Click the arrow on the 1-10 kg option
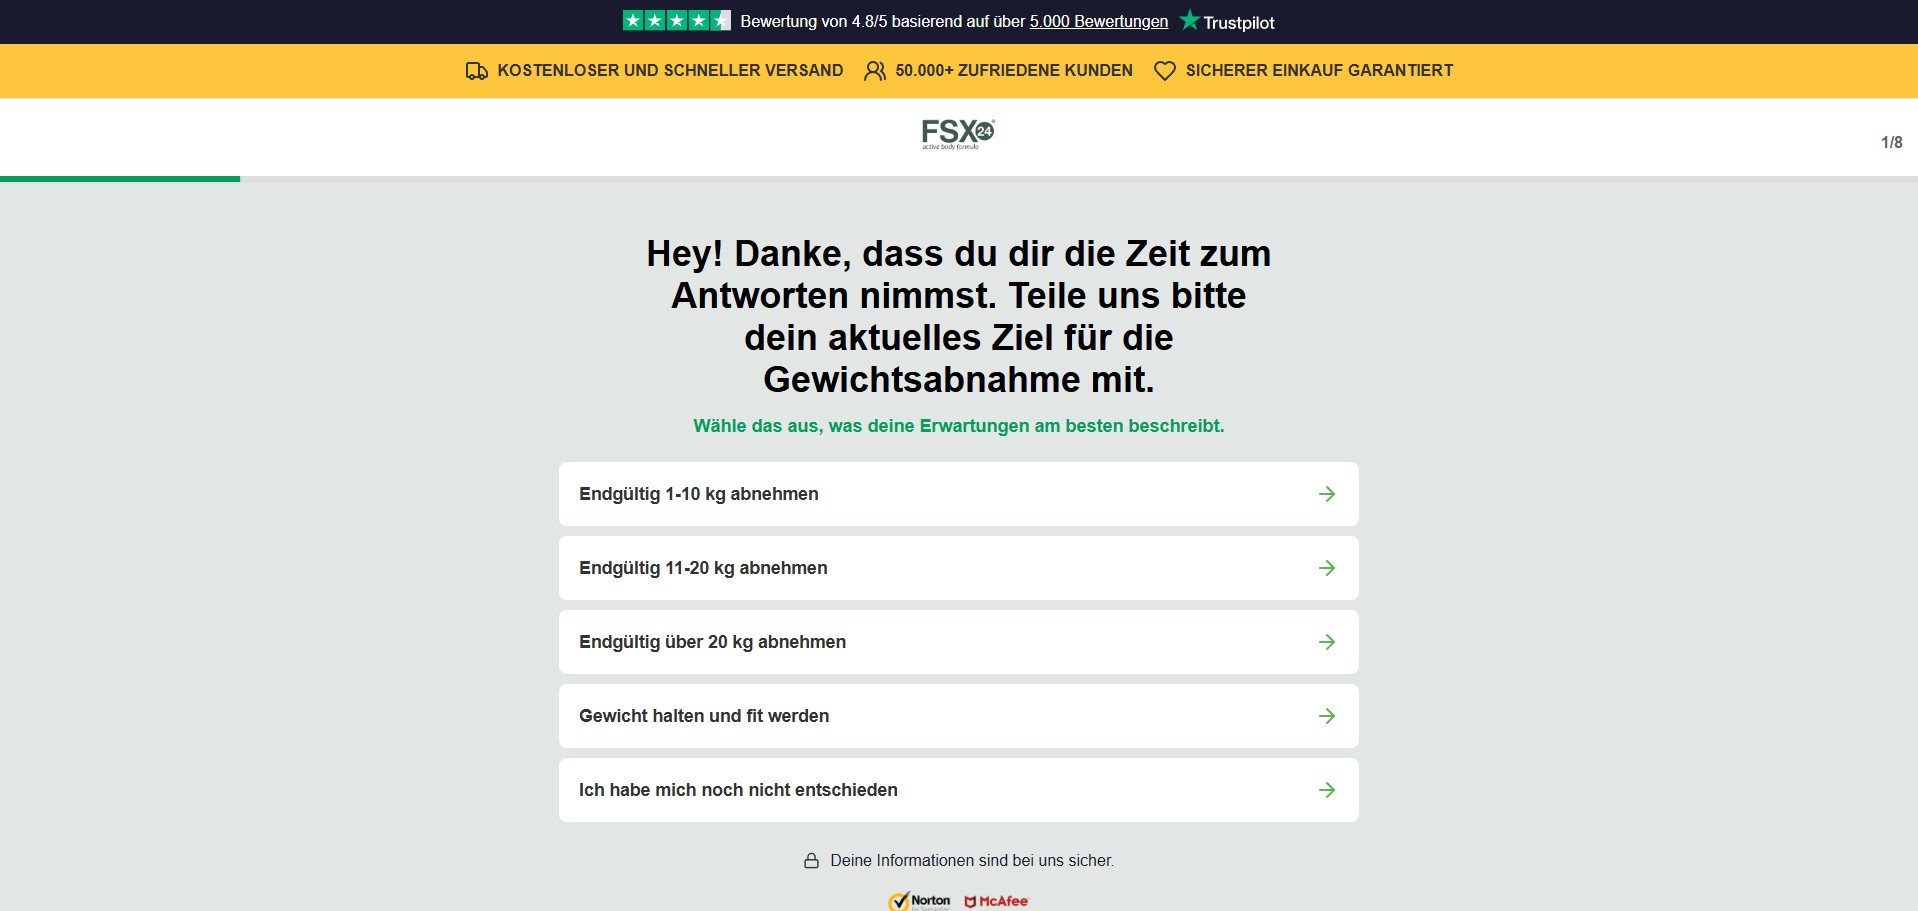The image size is (1918, 911). (1327, 494)
